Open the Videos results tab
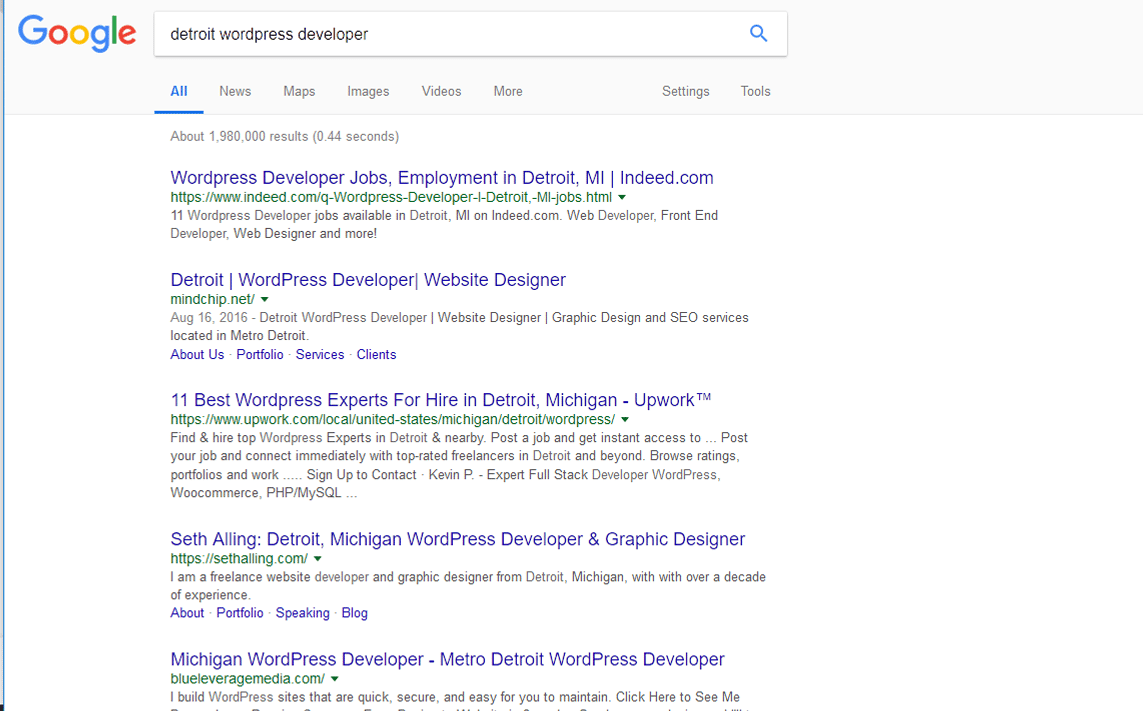 (x=441, y=91)
